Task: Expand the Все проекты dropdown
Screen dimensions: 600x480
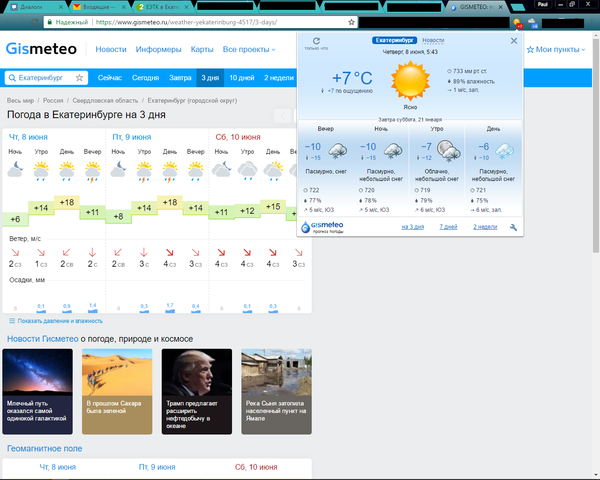Action: (x=249, y=49)
